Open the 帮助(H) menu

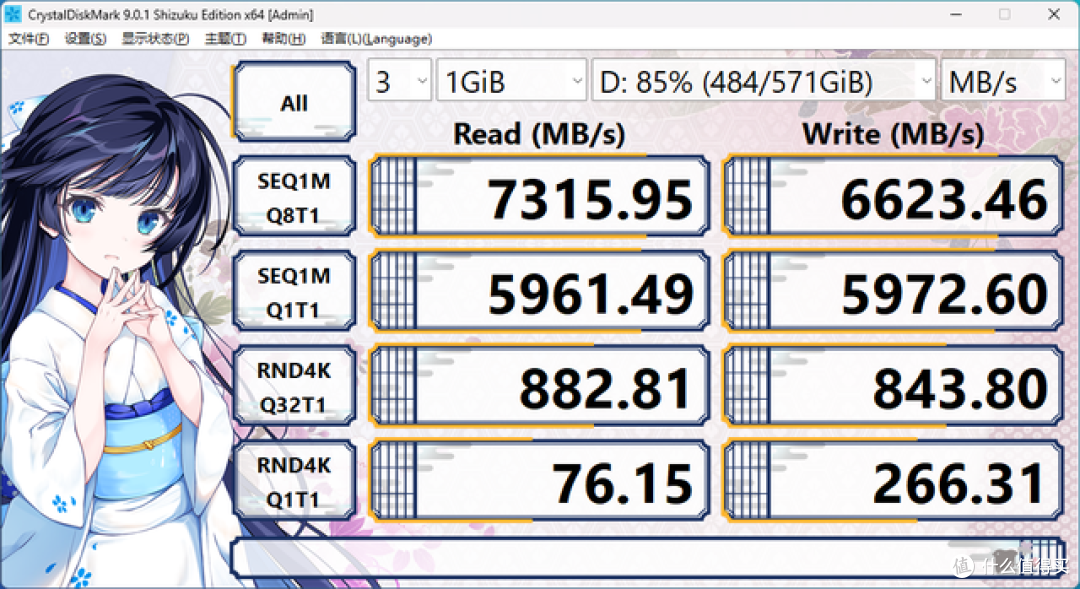[283, 39]
